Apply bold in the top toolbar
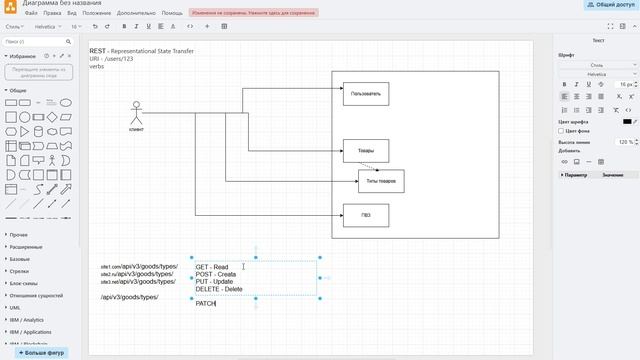640x360 pixels. pyautogui.click(x=124, y=27)
